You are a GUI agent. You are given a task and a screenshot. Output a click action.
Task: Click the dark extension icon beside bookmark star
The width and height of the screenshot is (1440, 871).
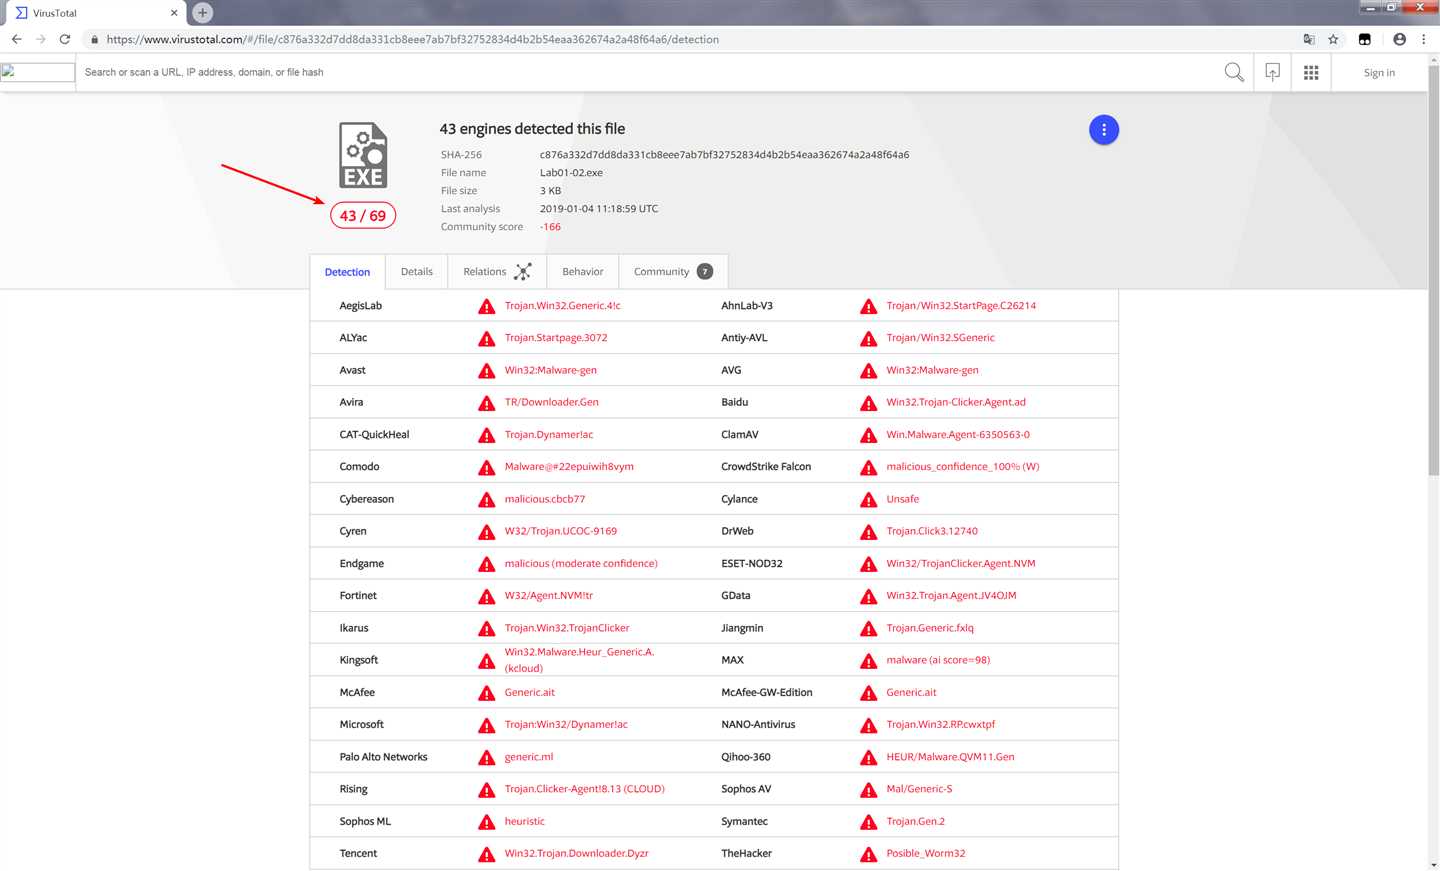(1365, 39)
